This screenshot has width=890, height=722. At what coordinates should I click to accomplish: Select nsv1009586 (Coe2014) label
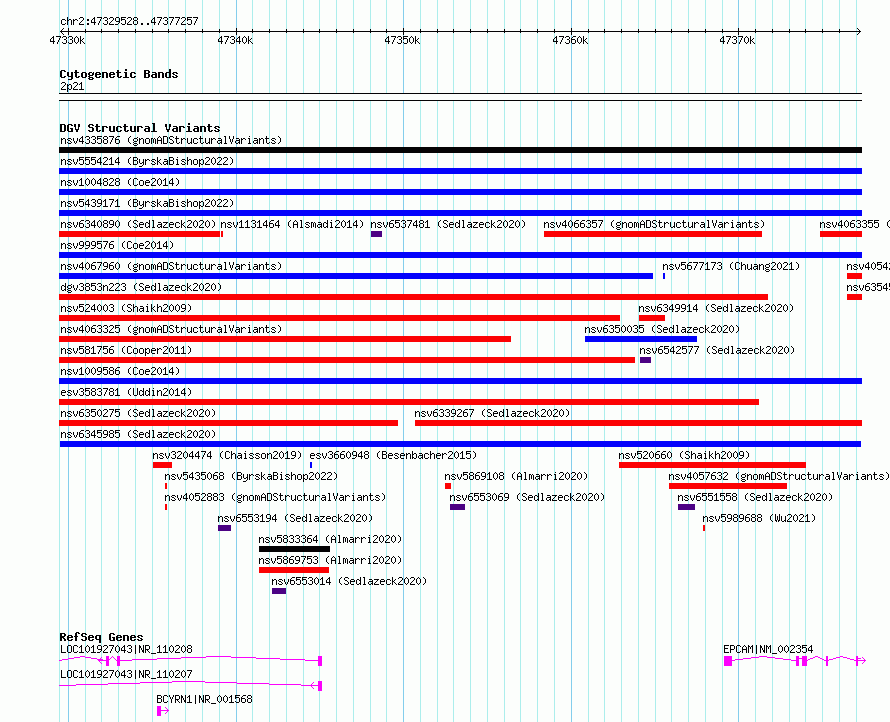[120, 371]
